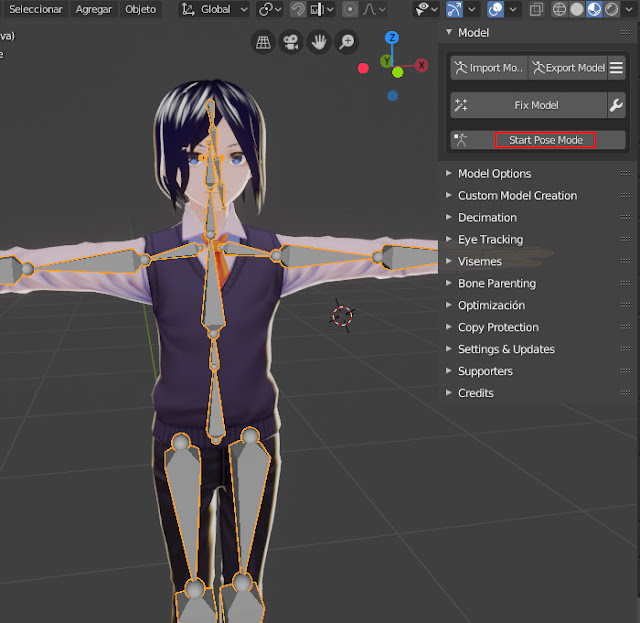This screenshot has height=623, width=640.
Task: Grab the Decimation panel drag handle
Action: (x=625, y=217)
